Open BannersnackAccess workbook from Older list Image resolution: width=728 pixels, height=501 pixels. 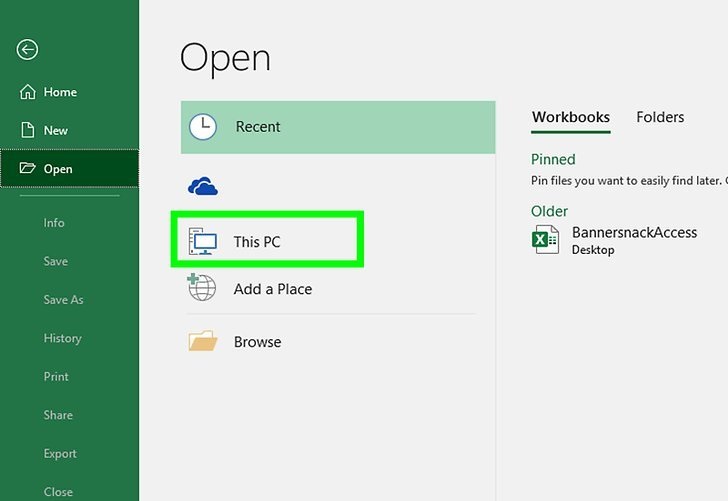coord(634,233)
